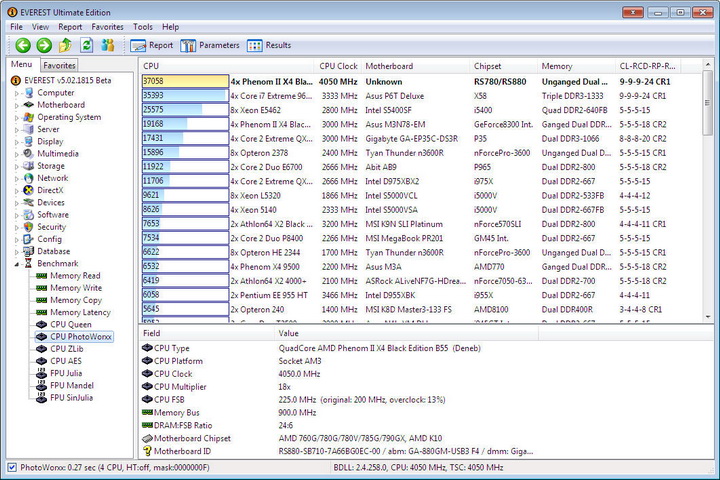Open the Help menu
Viewport: 720px width, 480px height.
tap(170, 27)
